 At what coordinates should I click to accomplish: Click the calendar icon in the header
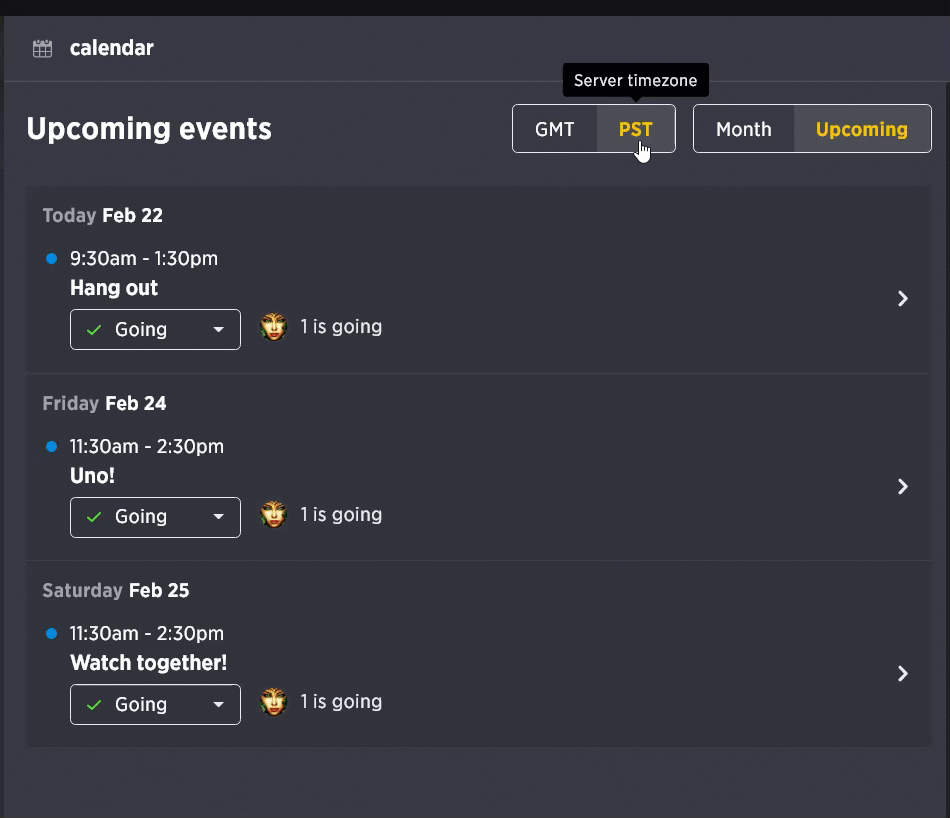[42, 48]
